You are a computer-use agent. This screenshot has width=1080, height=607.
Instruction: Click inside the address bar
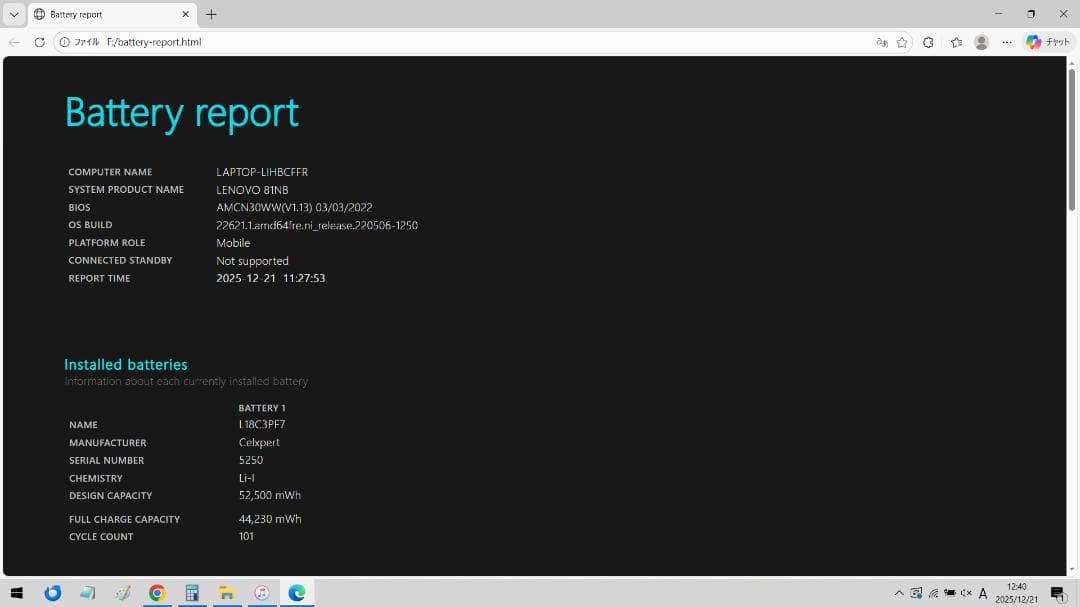[x=300, y=42]
